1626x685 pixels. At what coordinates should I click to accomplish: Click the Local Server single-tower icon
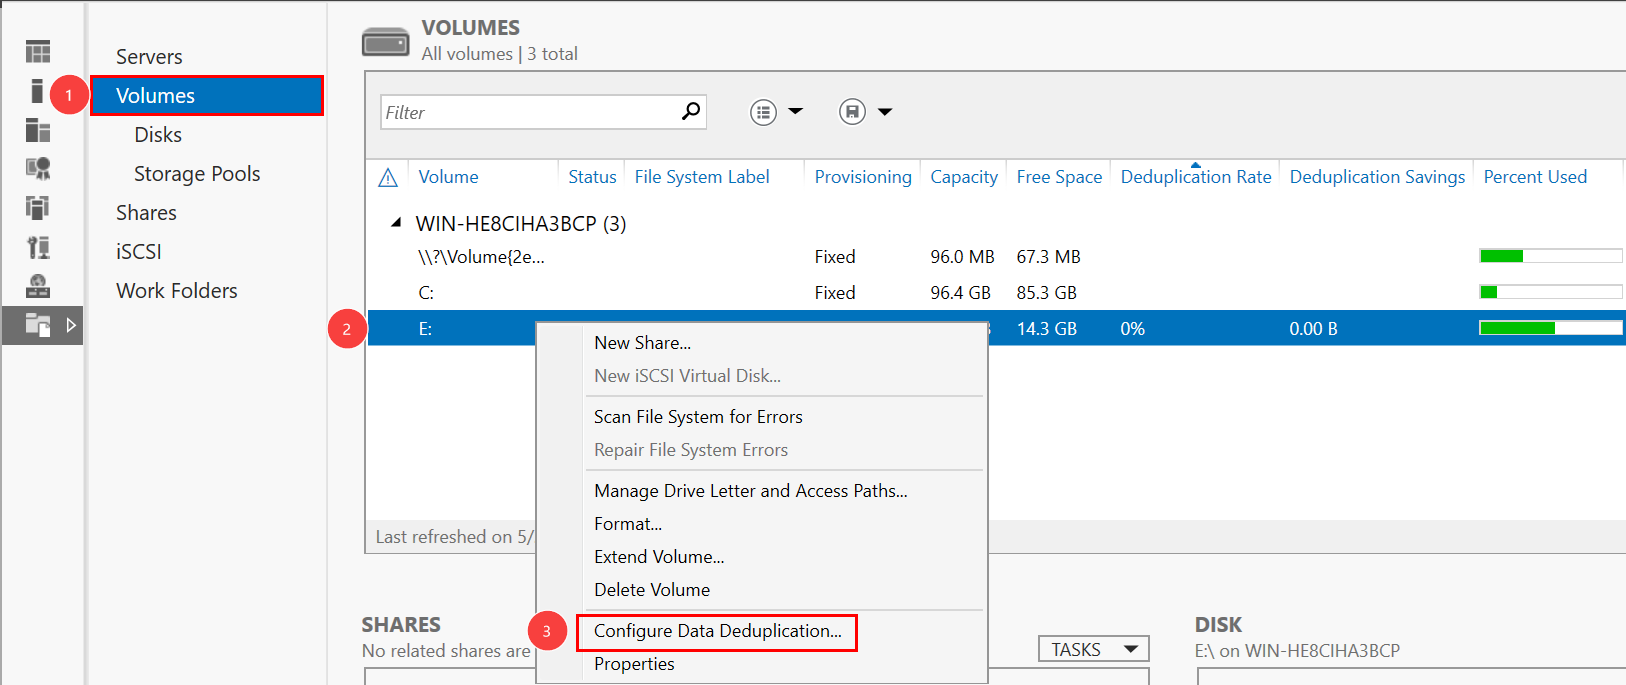tap(37, 91)
